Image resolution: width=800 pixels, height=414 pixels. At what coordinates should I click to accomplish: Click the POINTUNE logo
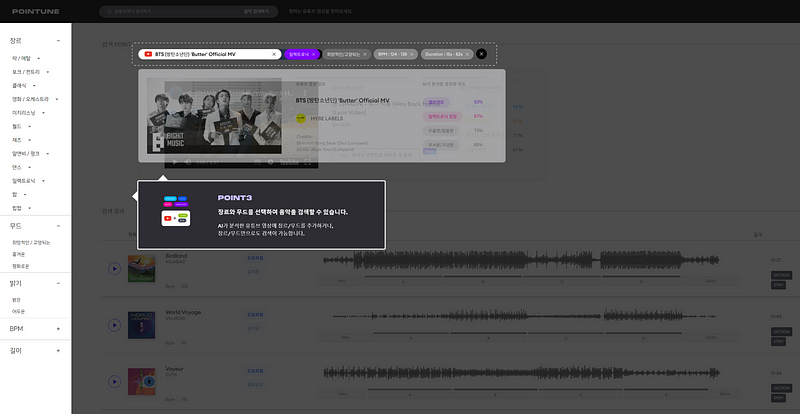(x=36, y=11)
